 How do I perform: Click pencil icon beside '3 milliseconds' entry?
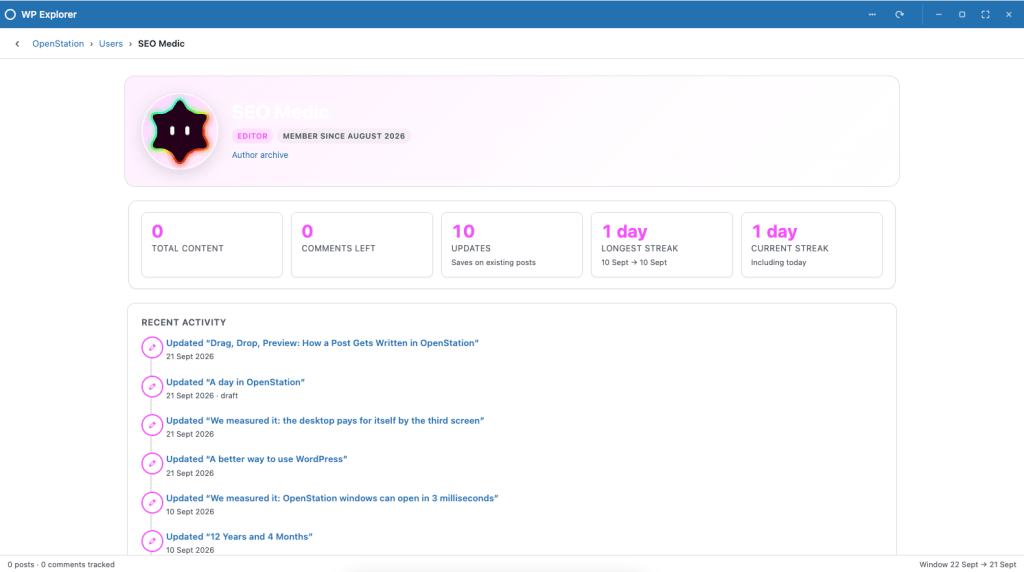click(x=152, y=503)
